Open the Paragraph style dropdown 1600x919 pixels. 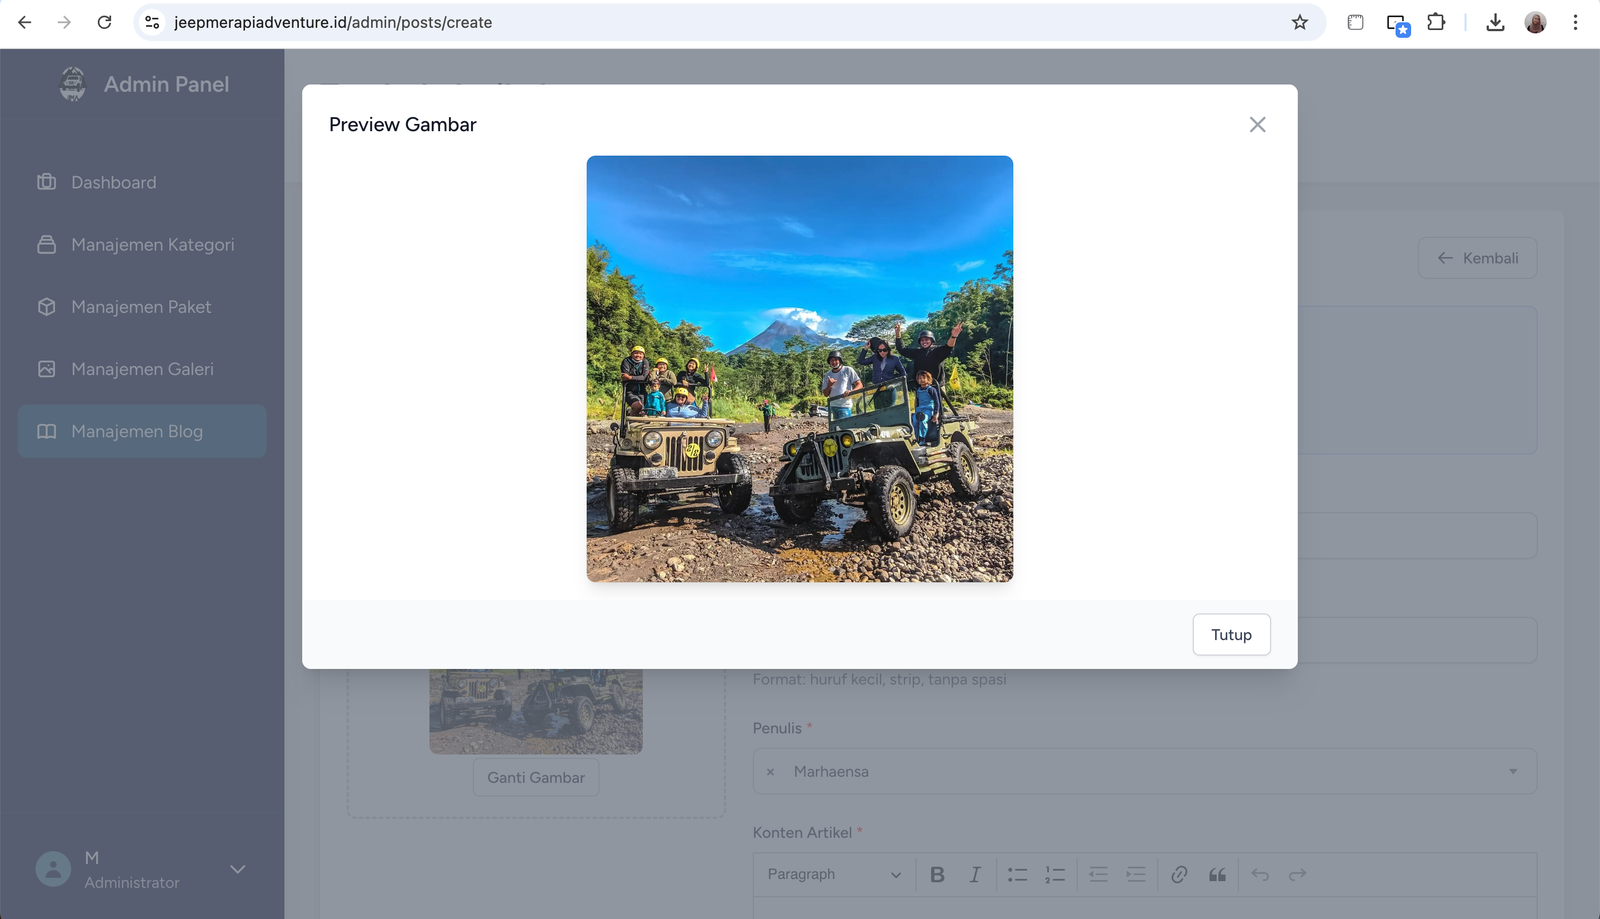pos(833,874)
